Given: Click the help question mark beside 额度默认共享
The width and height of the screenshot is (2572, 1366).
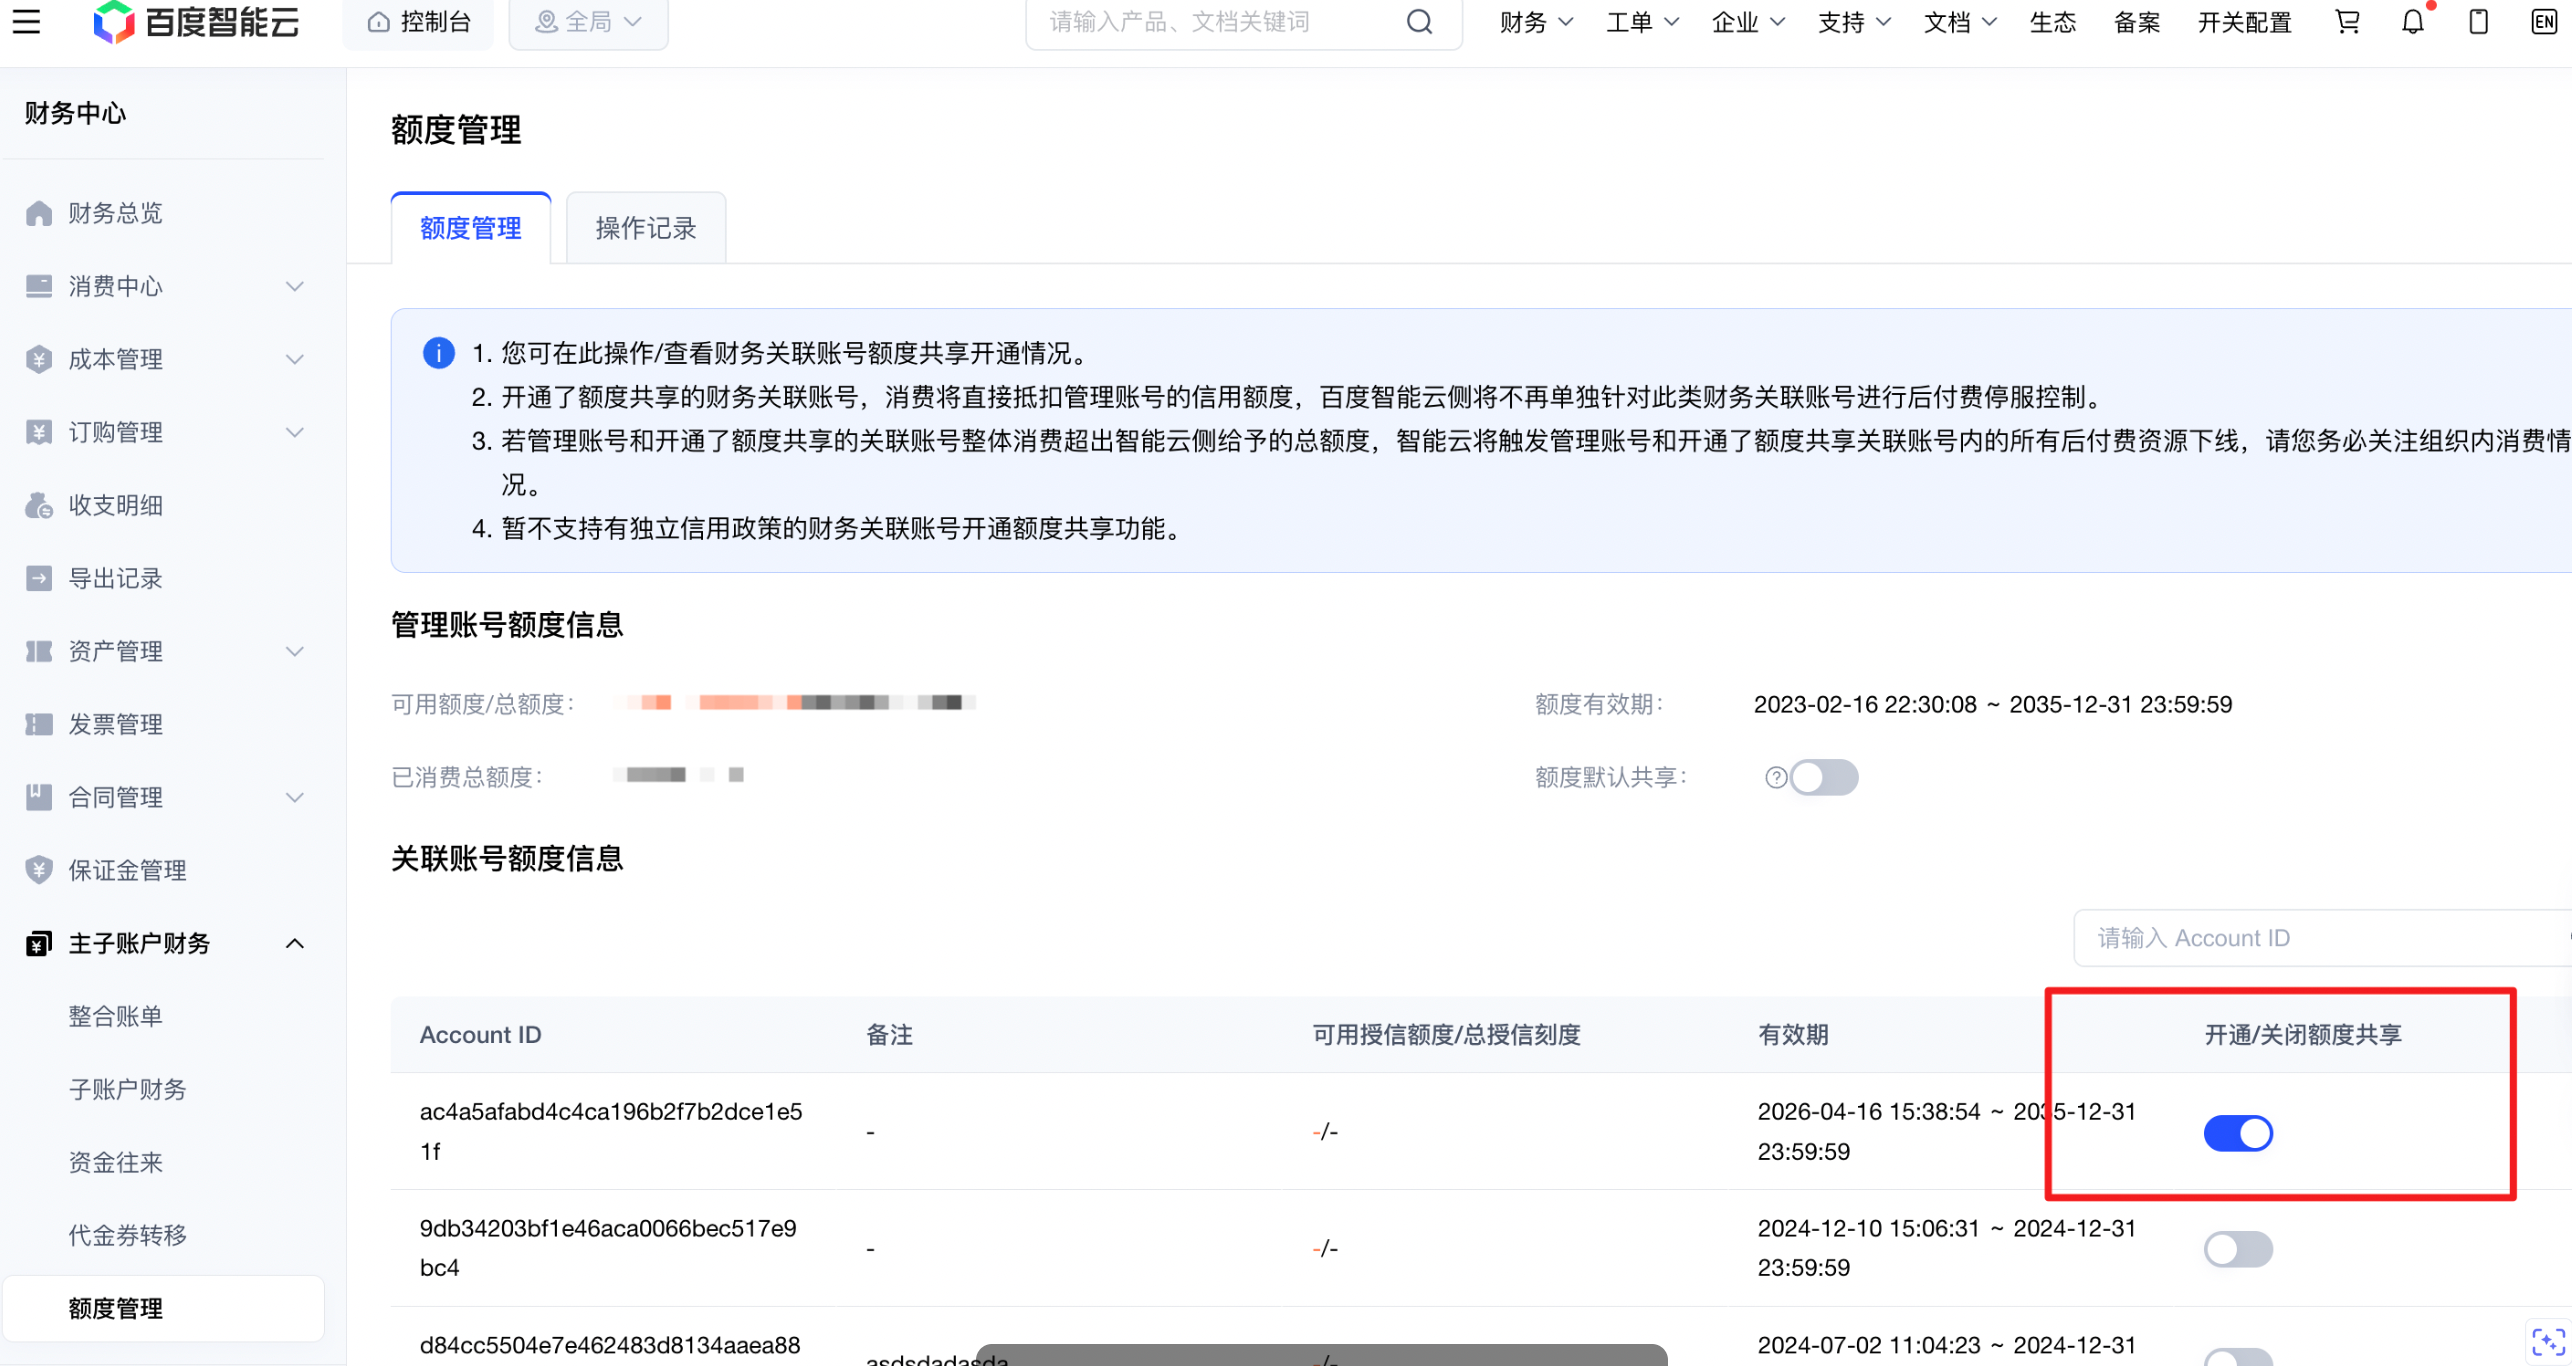Looking at the screenshot, I should (x=1775, y=777).
